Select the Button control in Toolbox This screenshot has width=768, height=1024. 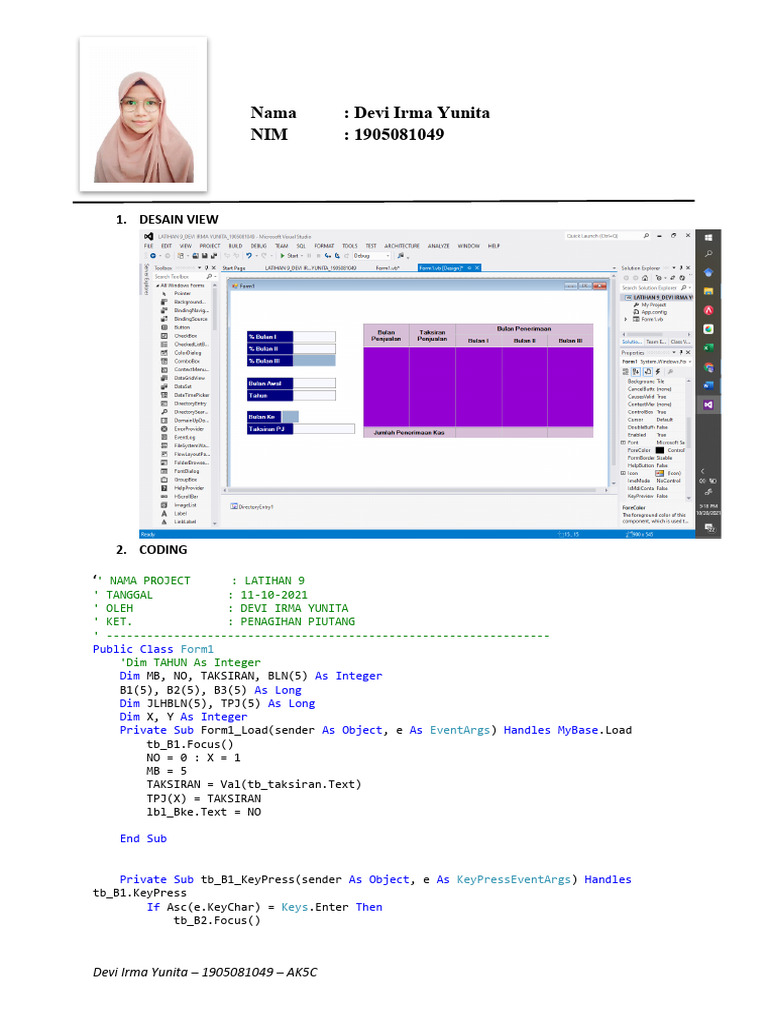point(182,327)
